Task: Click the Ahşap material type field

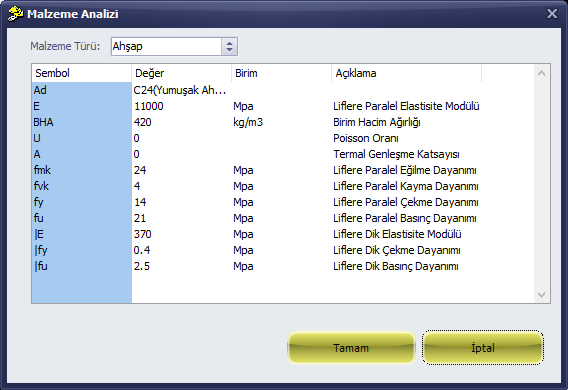Action: (166, 46)
